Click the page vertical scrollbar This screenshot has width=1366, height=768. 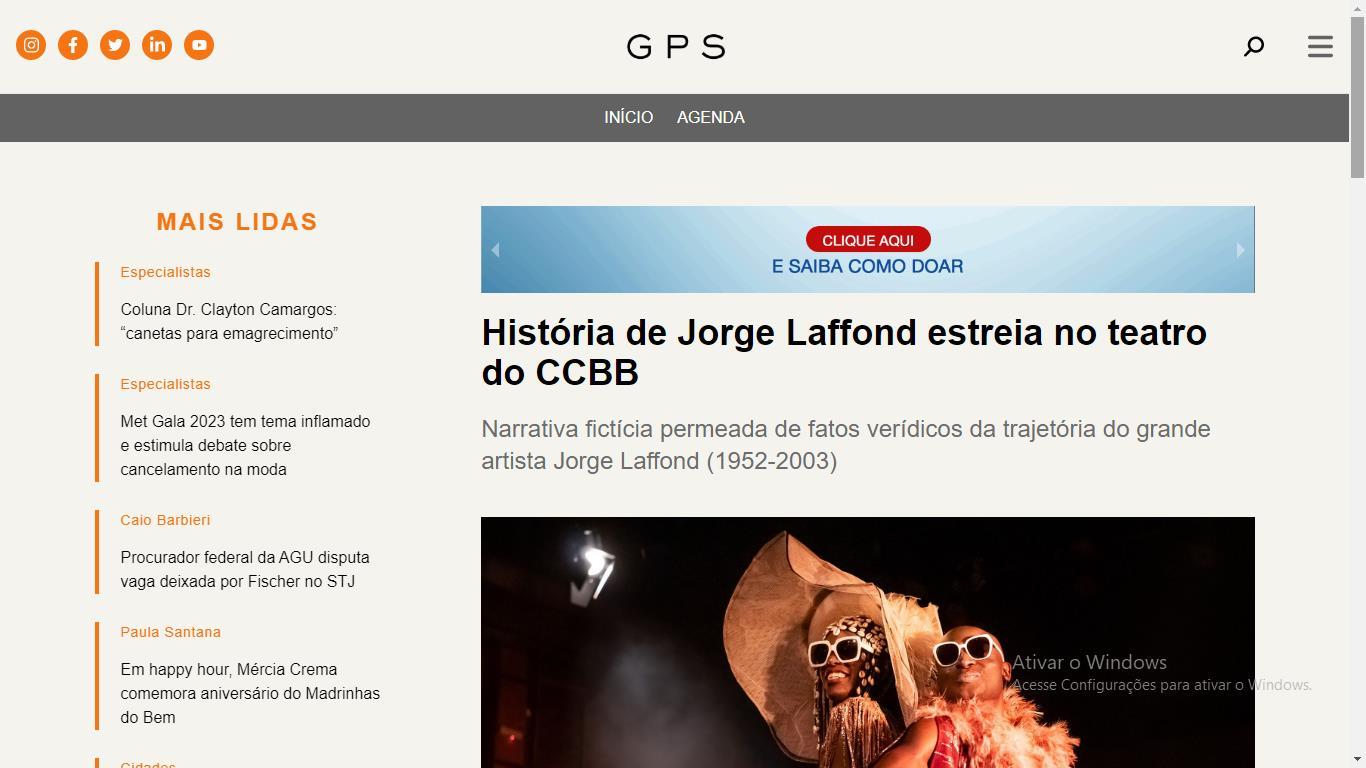point(1357,384)
